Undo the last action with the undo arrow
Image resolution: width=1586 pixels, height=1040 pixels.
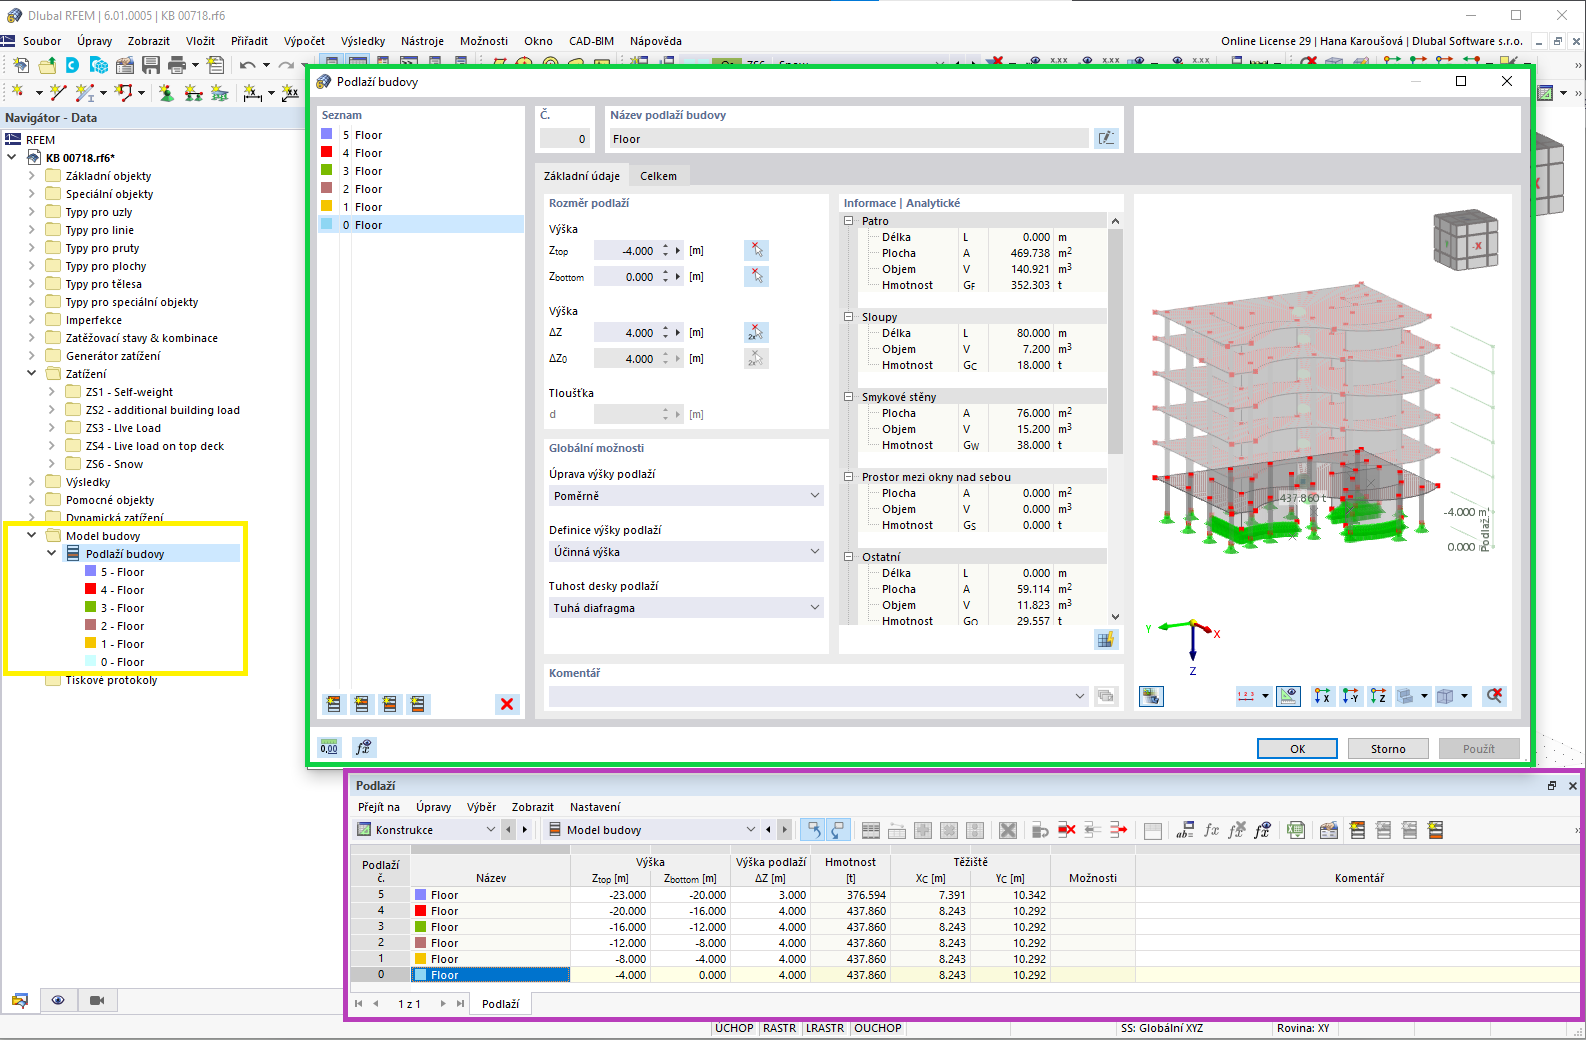click(x=247, y=65)
